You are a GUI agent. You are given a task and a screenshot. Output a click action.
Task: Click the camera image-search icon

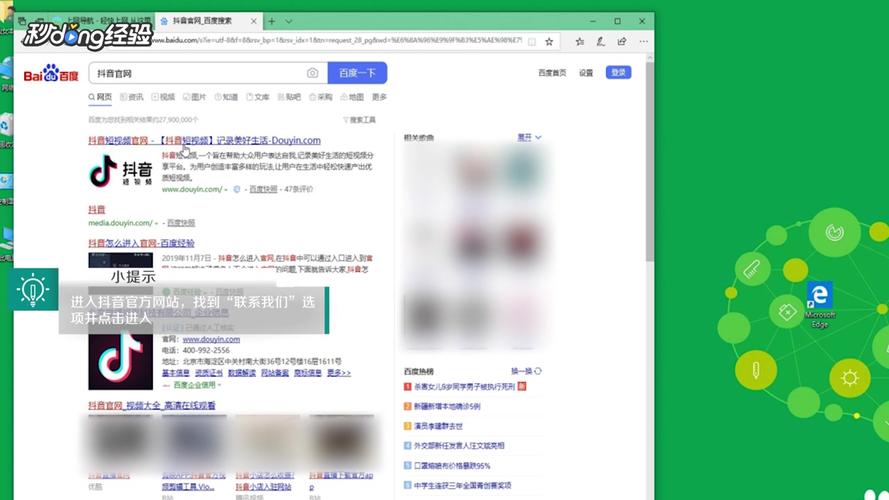[x=312, y=73]
